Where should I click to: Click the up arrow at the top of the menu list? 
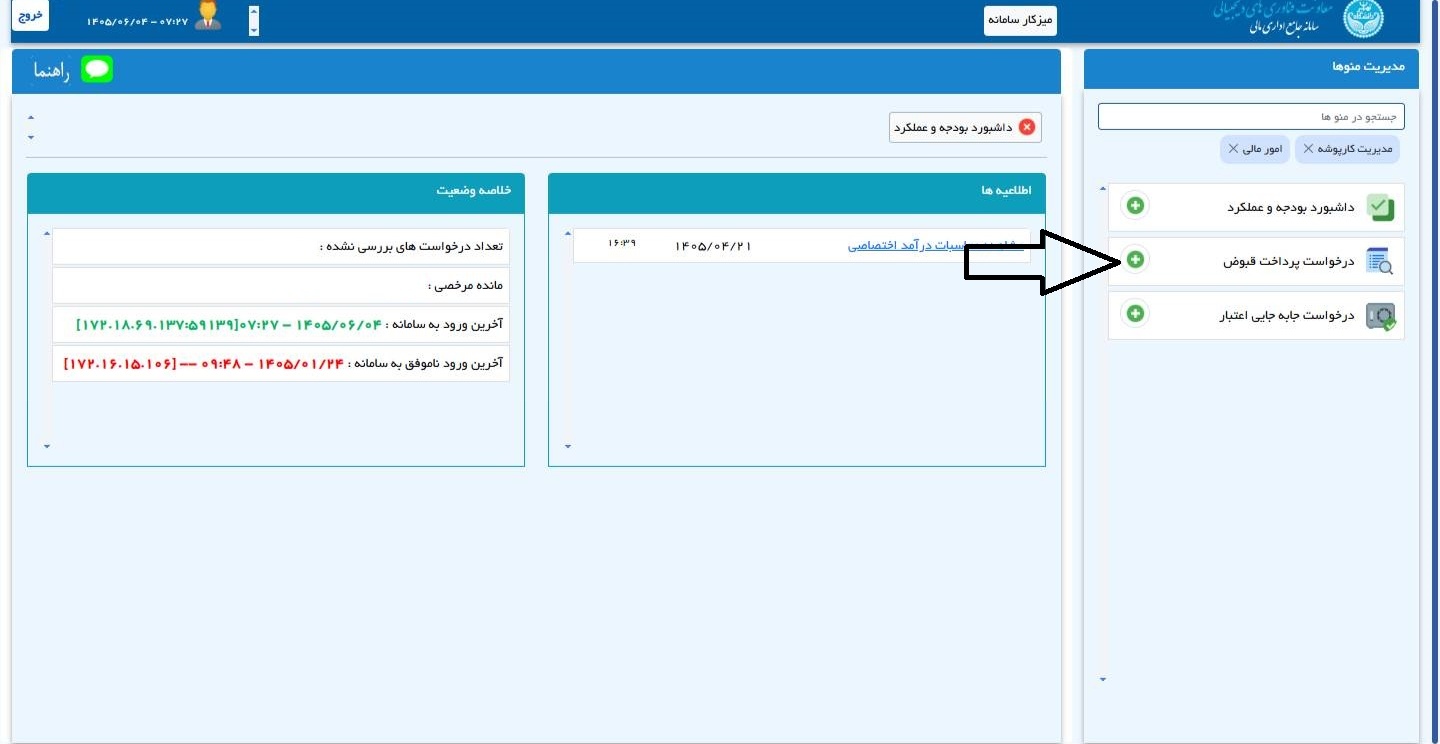1103,189
